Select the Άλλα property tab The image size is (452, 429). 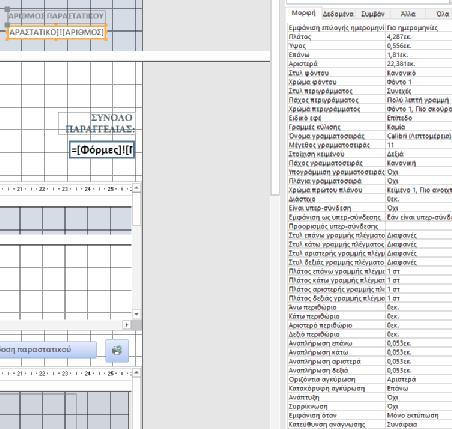(408, 14)
